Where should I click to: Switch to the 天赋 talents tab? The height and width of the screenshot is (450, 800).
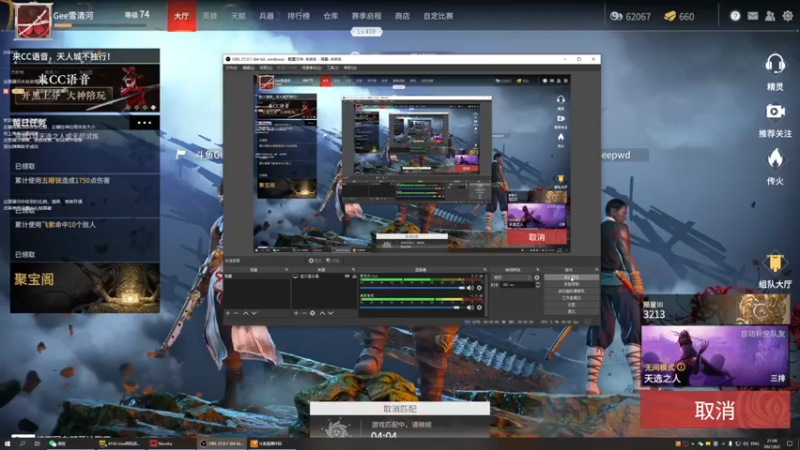[238, 16]
